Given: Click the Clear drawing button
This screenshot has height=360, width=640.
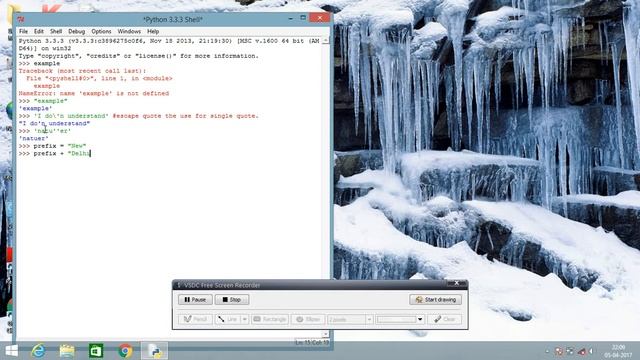Looking at the screenshot, I should click(x=444, y=319).
